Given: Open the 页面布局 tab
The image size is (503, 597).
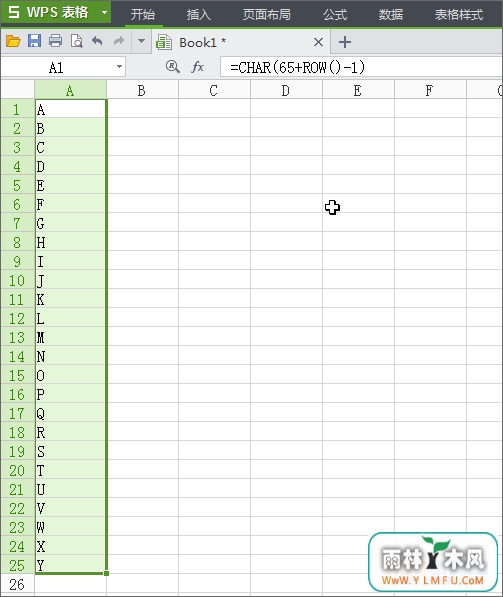Looking at the screenshot, I should pos(267,14).
